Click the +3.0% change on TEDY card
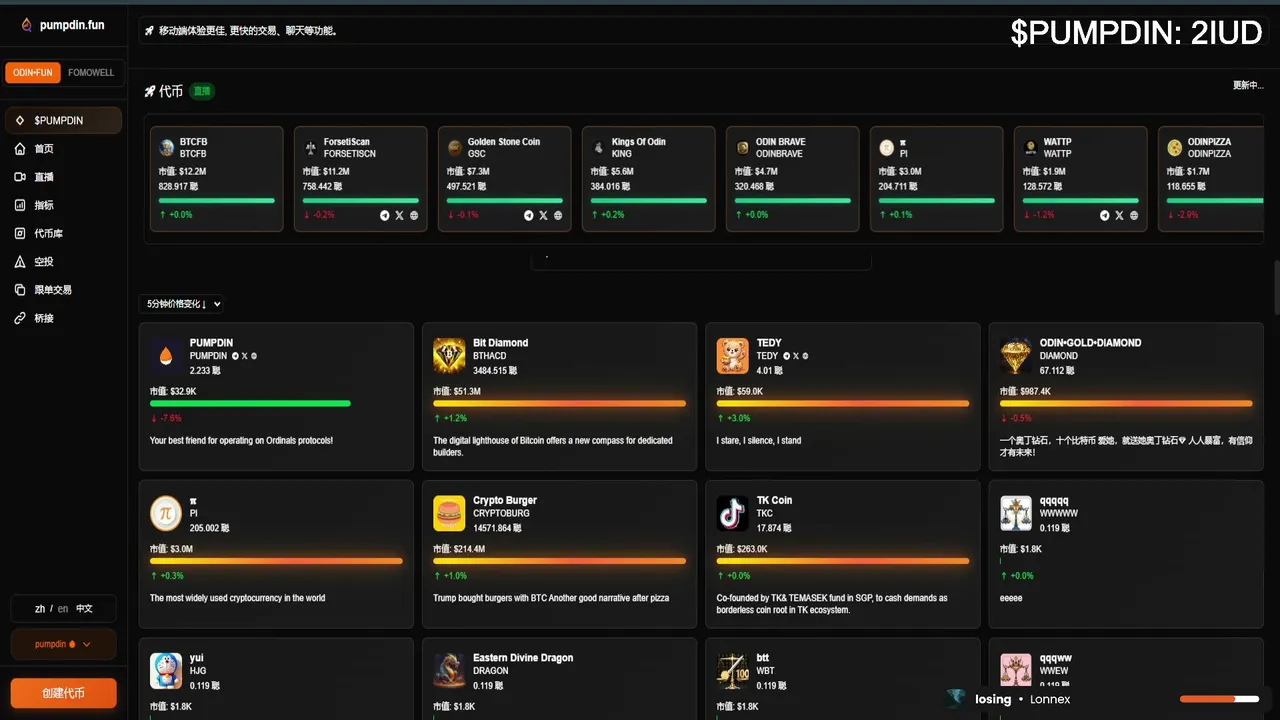 click(733, 418)
